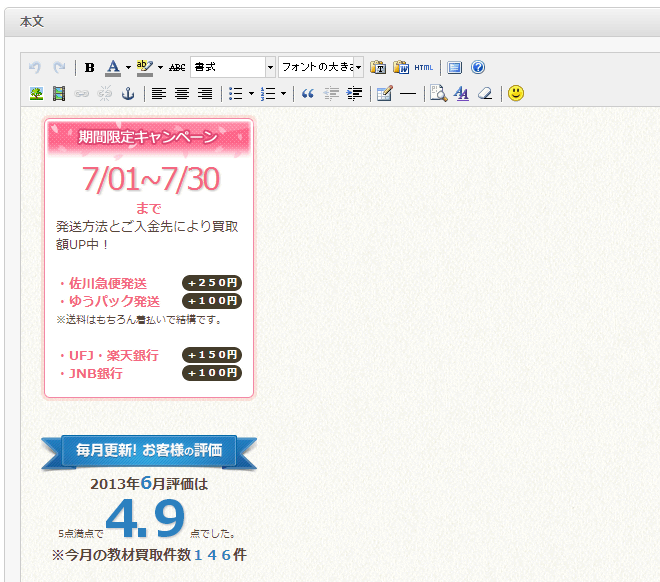Image resolution: width=660 pixels, height=582 pixels.
Task: Click the paste as plain text icon
Action: pyautogui.click(x=378, y=68)
